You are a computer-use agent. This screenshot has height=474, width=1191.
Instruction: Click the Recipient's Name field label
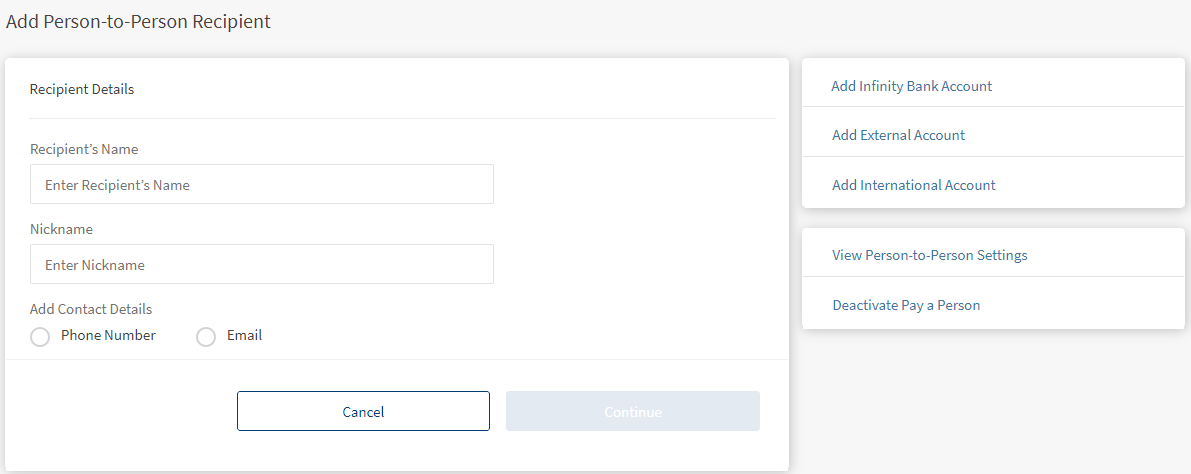tap(84, 149)
